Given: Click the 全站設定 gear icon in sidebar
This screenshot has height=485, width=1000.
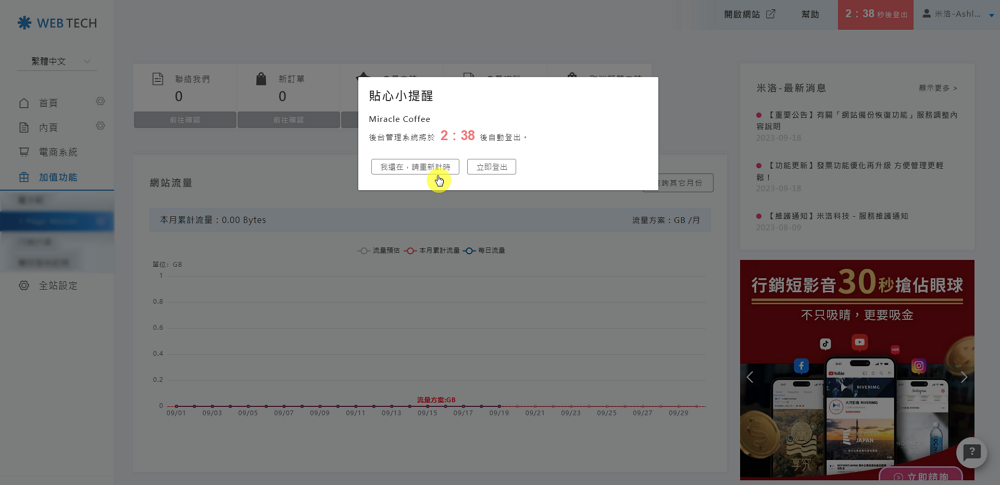Looking at the screenshot, I should [24, 286].
